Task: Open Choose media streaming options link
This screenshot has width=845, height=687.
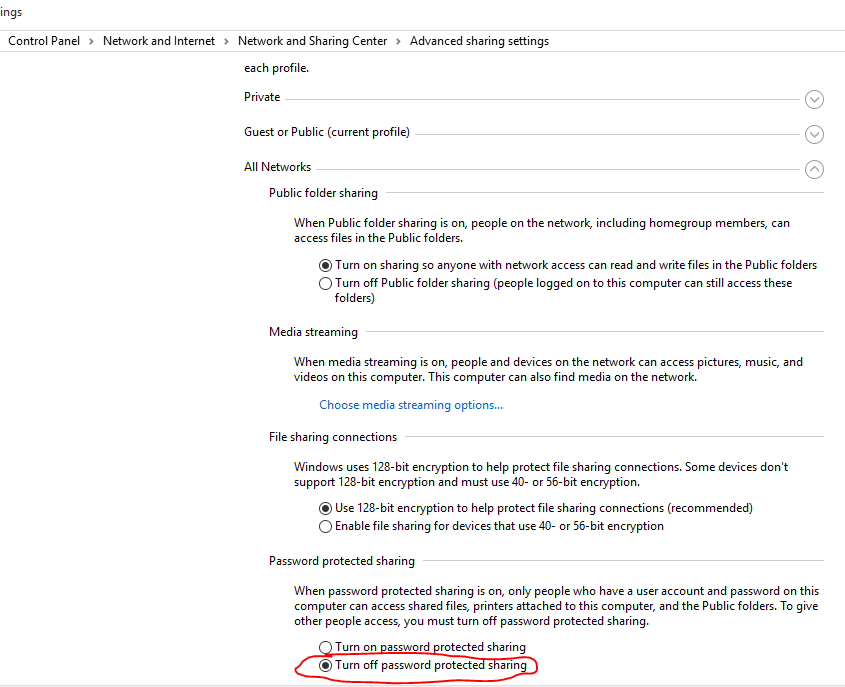Action: coord(410,404)
